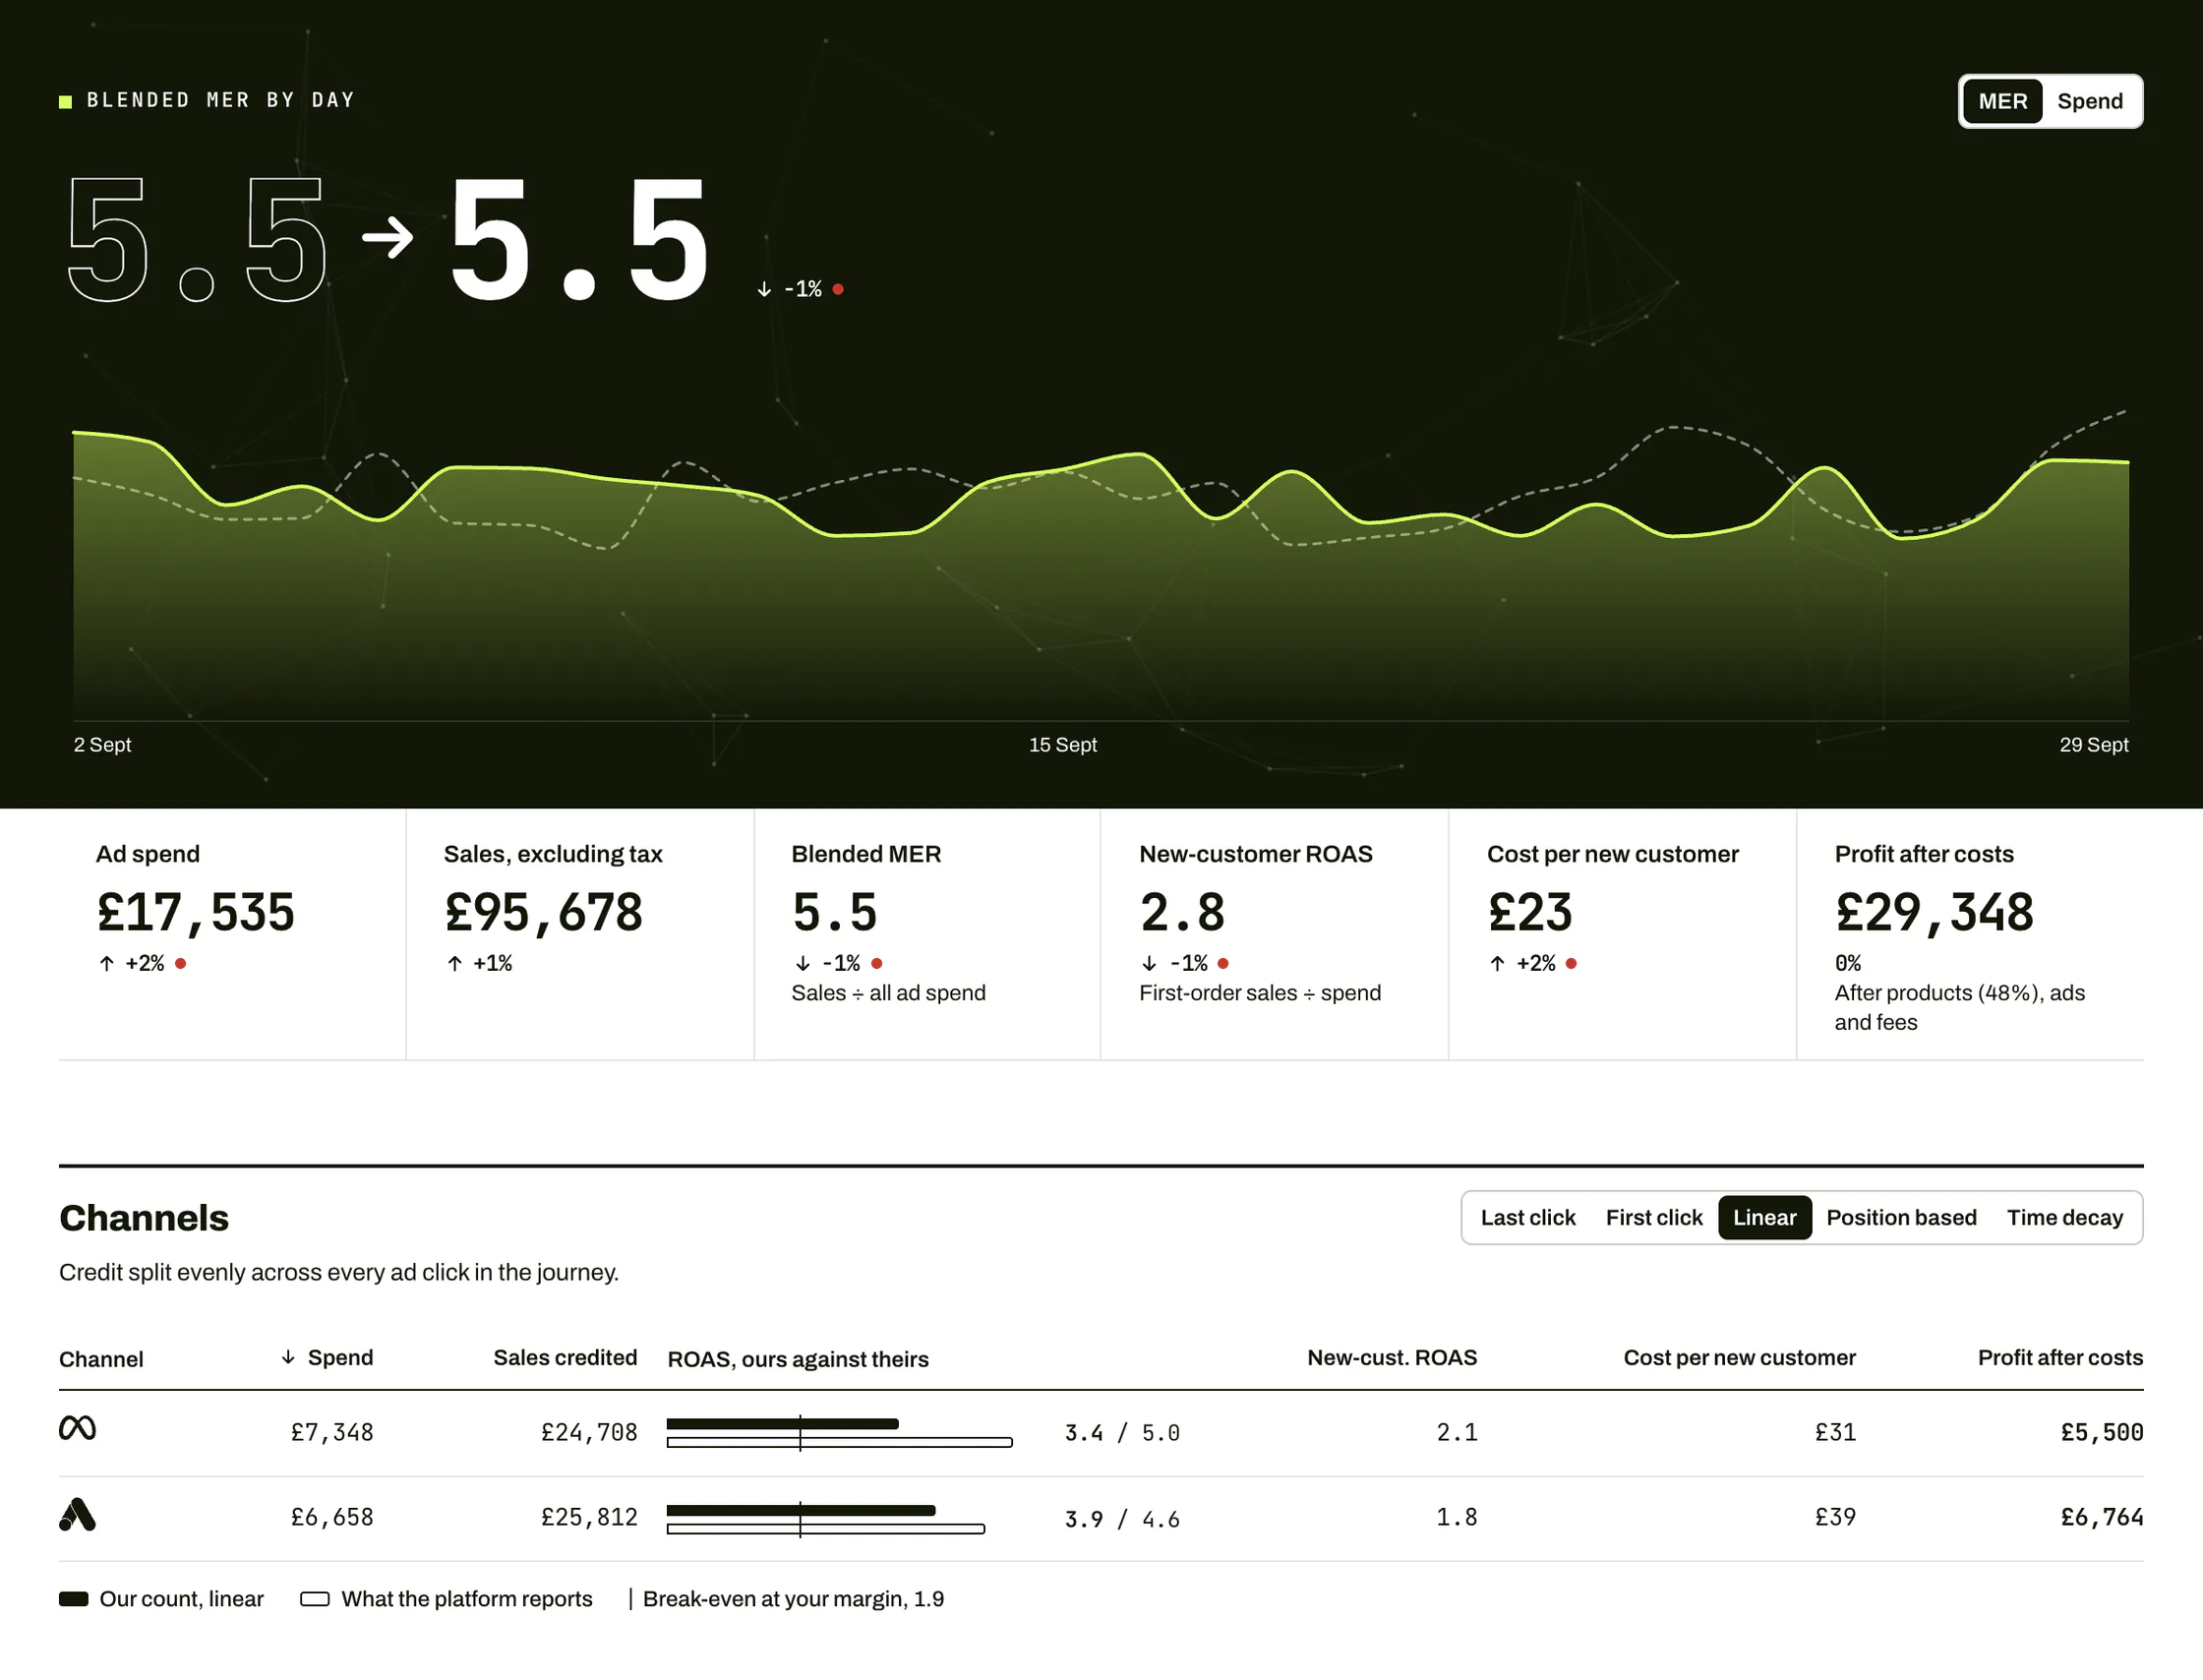Click Google Ads' ROAS figures 3.9 / 4.6
The height and width of the screenshot is (1680, 2203).
click(1122, 1519)
